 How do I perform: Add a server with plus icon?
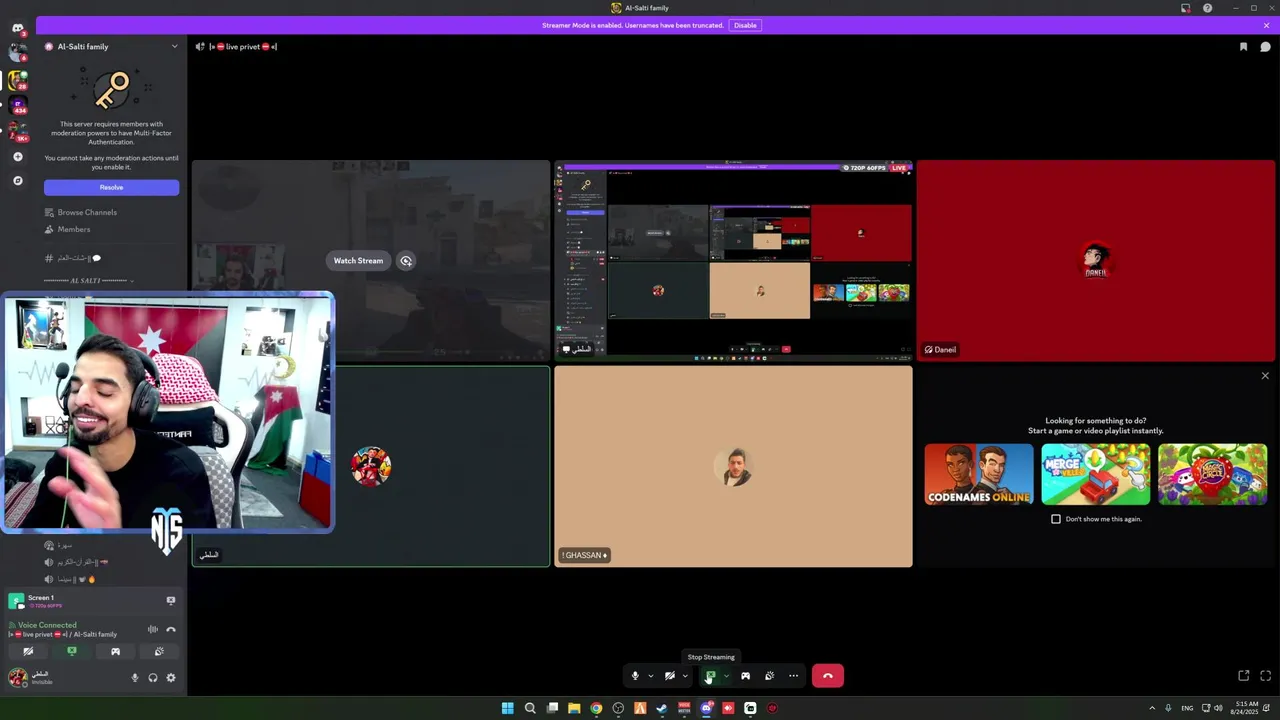17,157
